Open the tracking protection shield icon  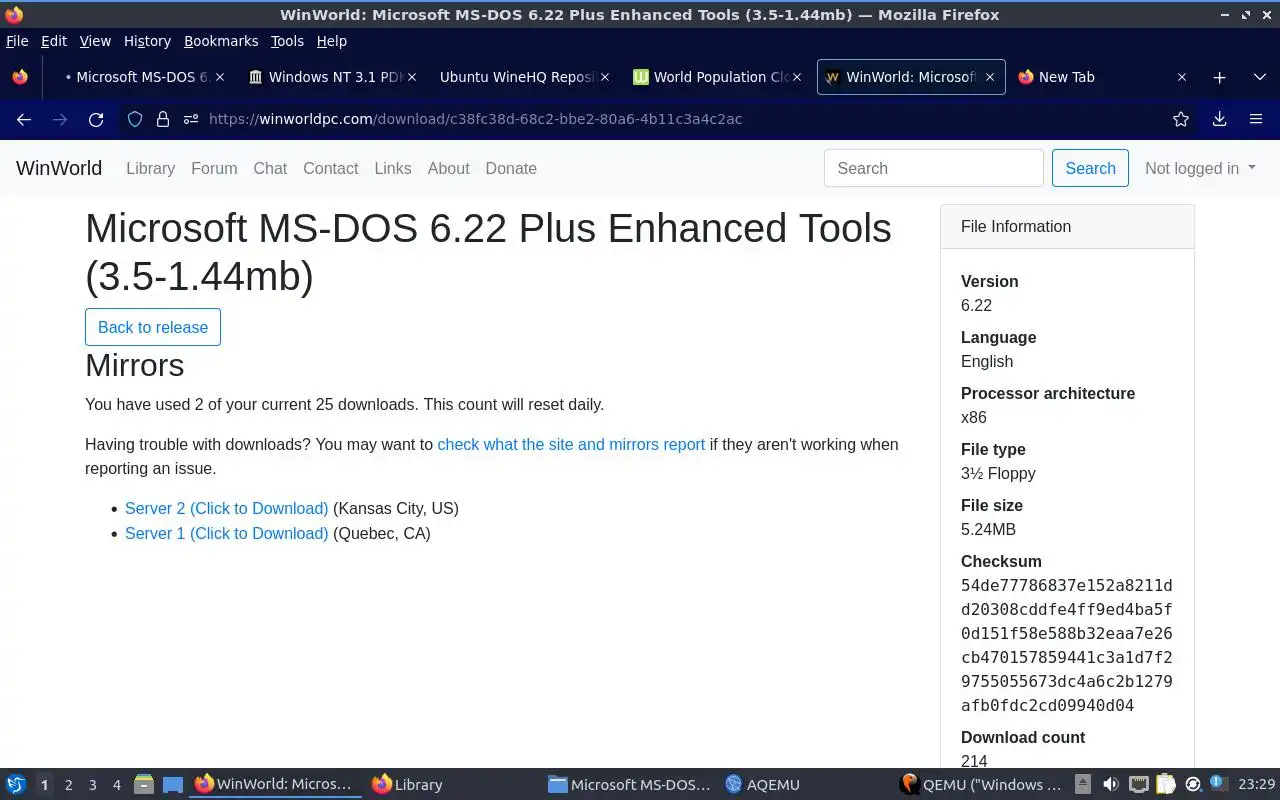(135, 119)
